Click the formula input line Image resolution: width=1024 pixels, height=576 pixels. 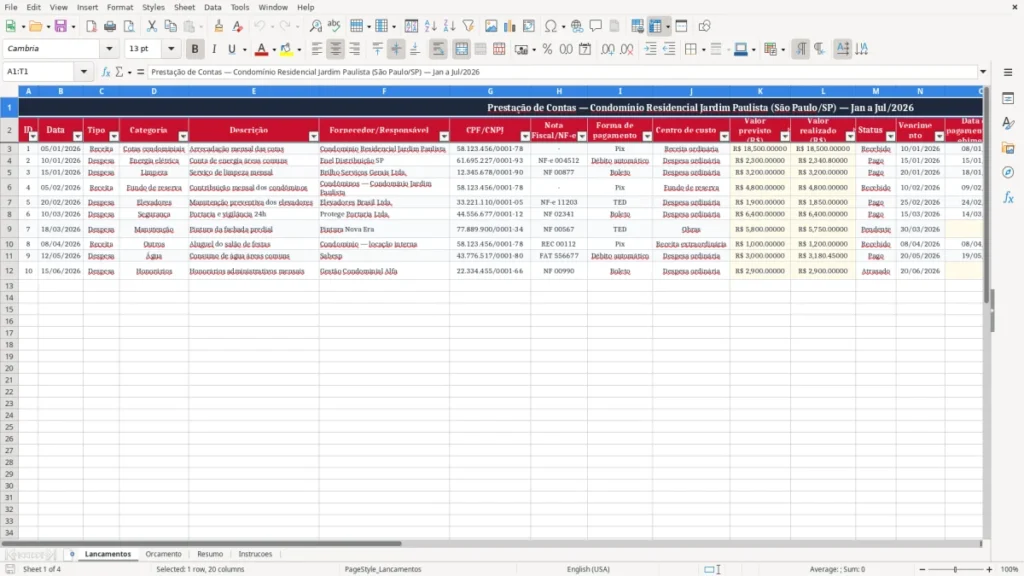(562, 72)
